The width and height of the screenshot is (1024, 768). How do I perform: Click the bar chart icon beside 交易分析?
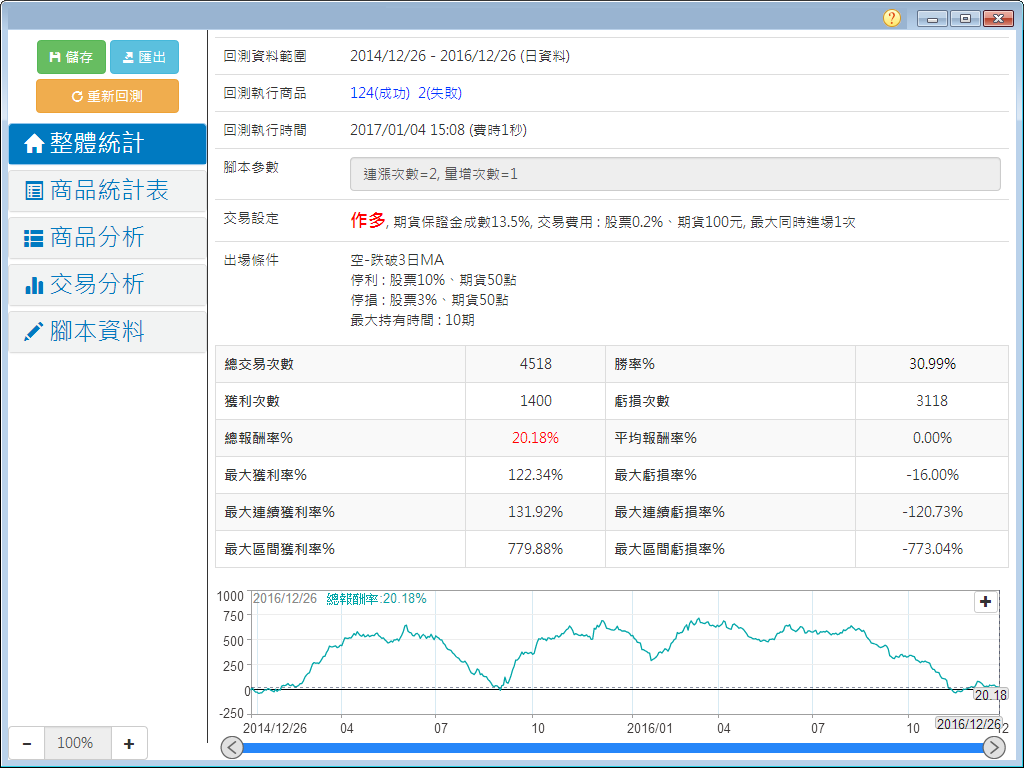34,285
